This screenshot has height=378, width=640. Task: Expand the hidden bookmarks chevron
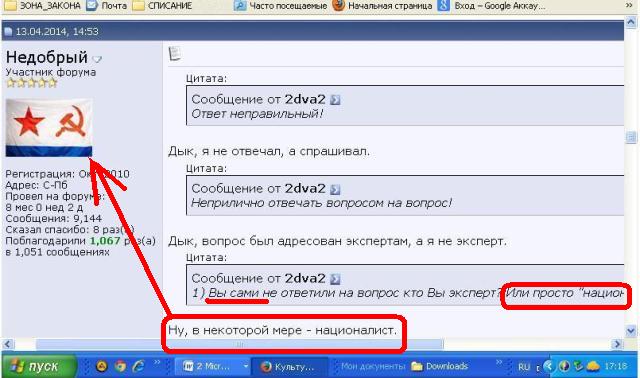coord(630,5)
